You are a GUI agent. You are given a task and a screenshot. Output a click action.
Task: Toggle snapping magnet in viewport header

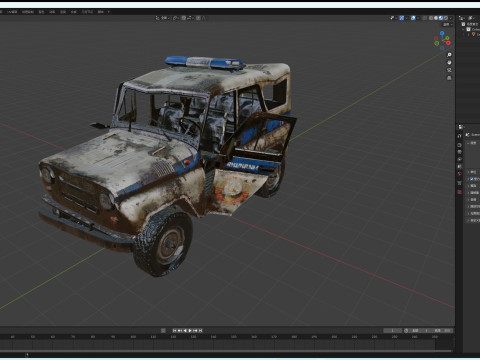[x=183, y=18]
